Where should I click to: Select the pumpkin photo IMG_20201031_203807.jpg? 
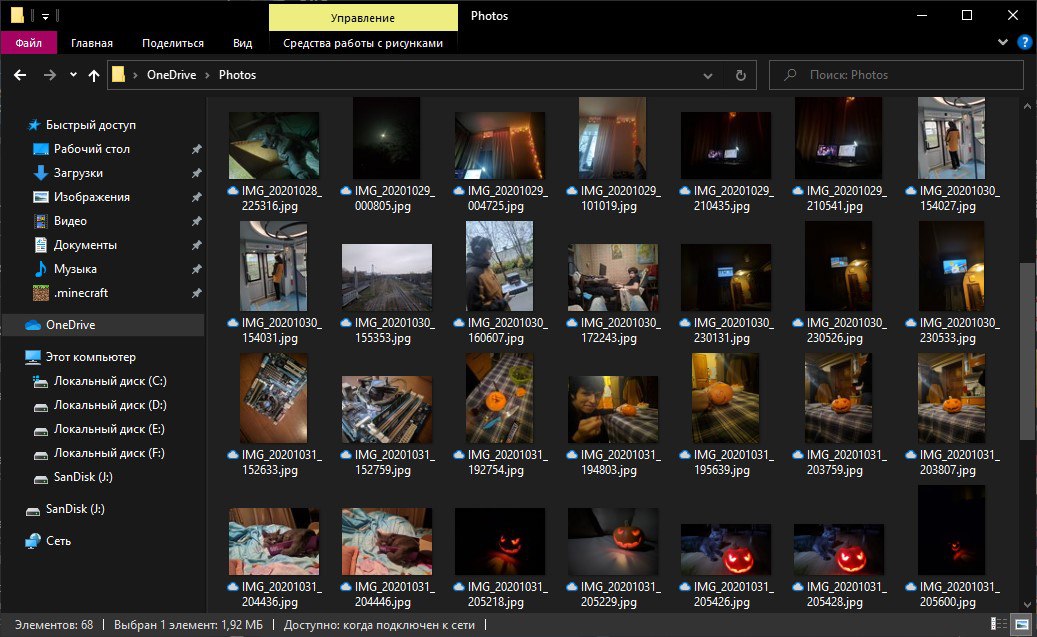click(x=951, y=398)
